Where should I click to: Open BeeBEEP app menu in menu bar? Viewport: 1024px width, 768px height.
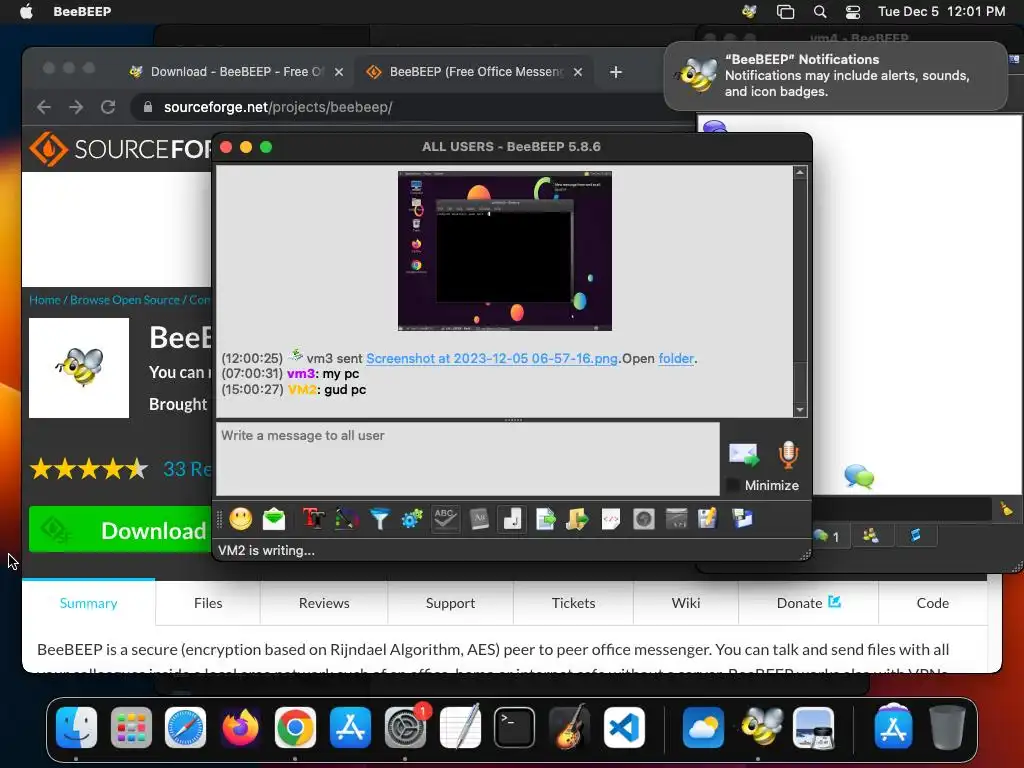click(82, 11)
